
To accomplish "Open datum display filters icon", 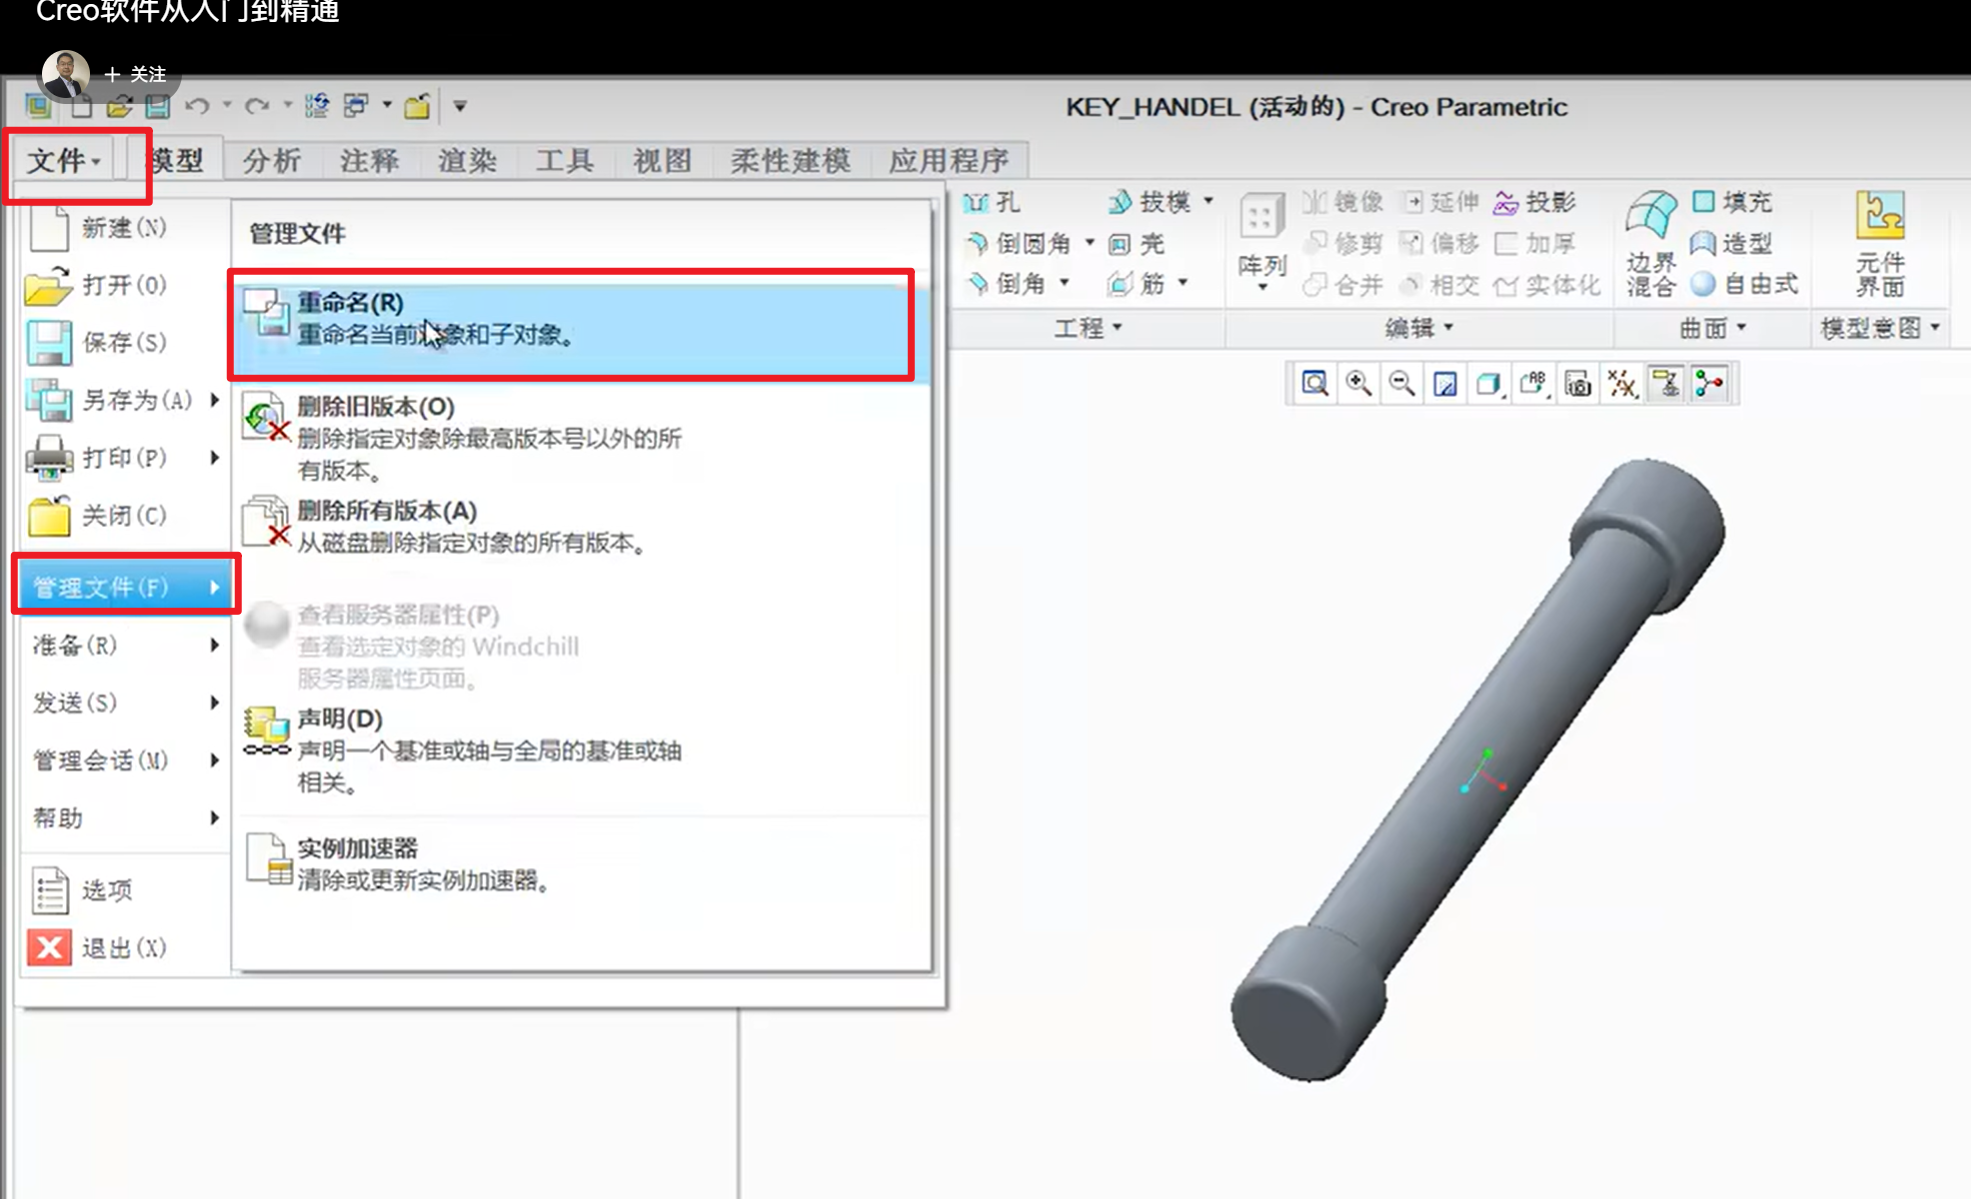I will (x=1622, y=384).
